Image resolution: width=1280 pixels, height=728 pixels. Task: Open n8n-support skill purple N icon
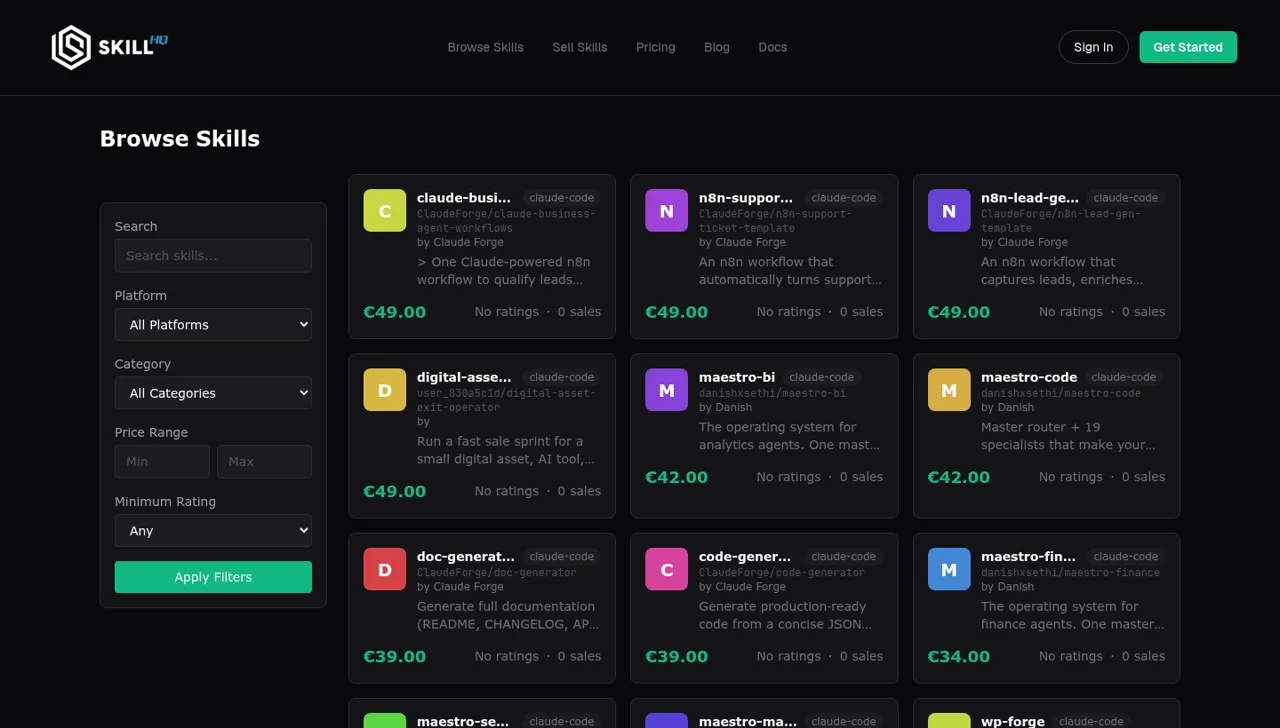pos(667,210)
